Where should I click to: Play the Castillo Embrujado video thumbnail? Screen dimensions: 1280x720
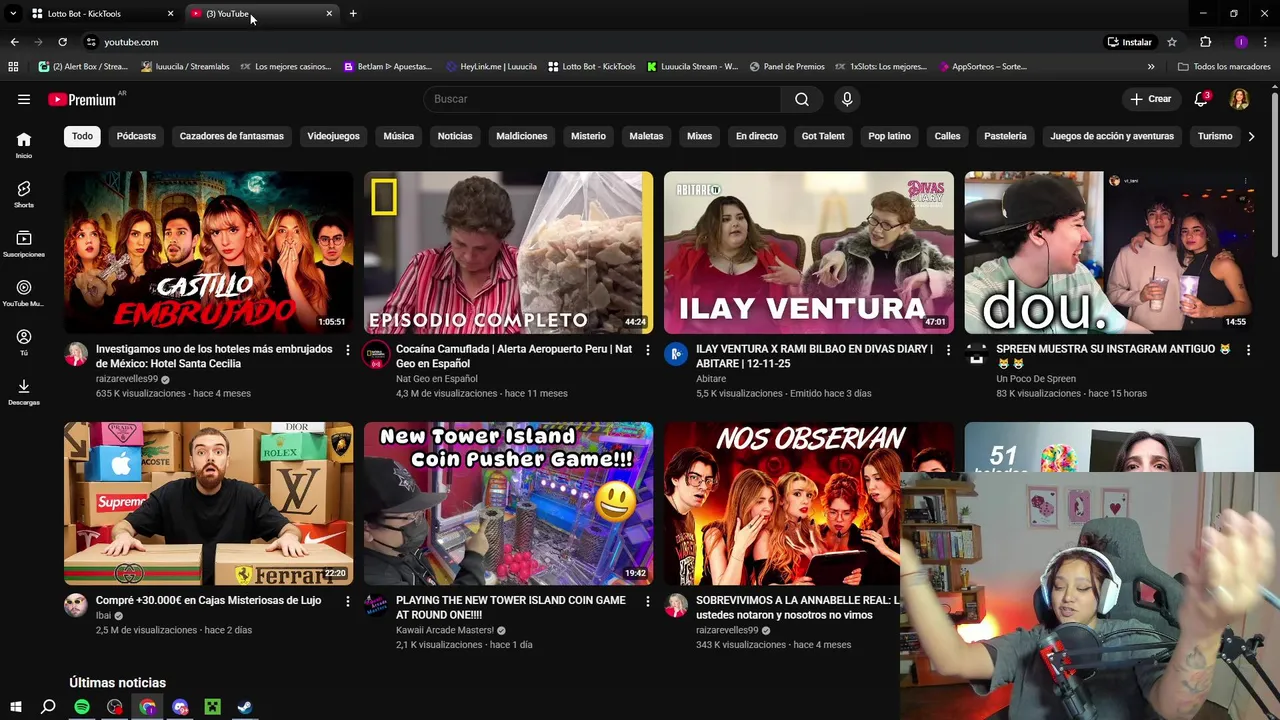(209, 252)
